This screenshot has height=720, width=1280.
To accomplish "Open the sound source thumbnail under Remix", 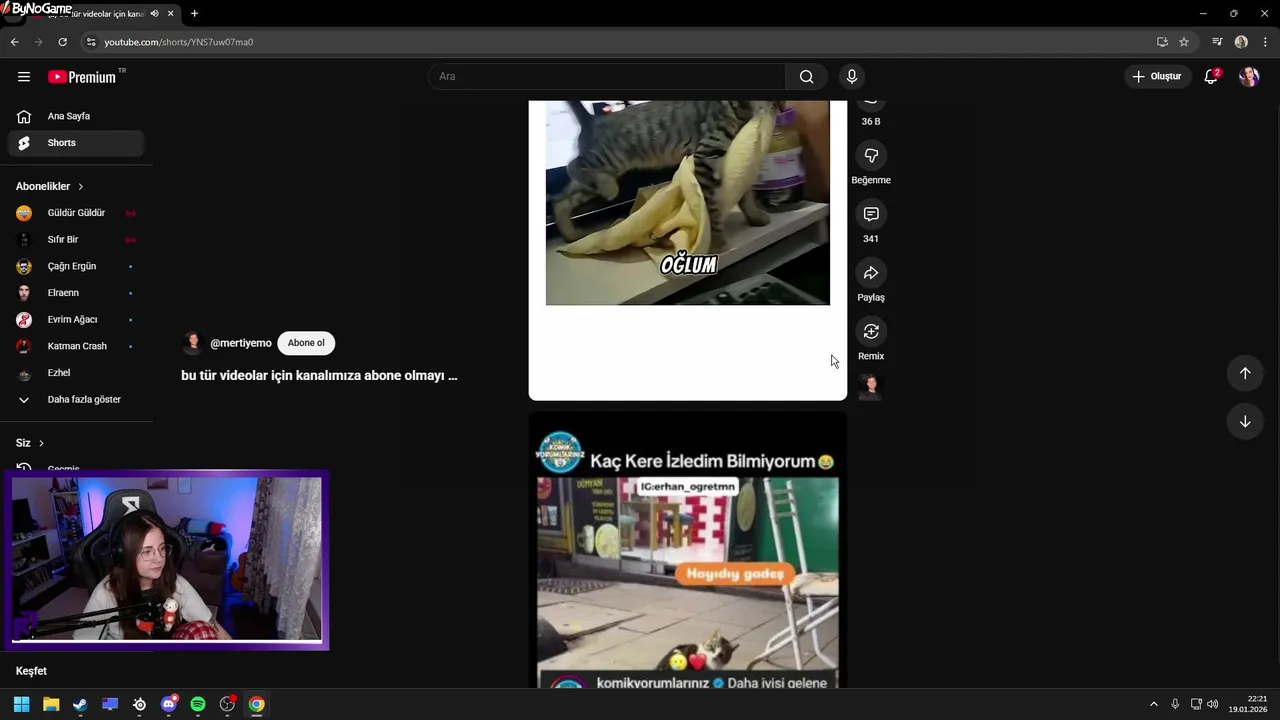I will click(871, 386).
